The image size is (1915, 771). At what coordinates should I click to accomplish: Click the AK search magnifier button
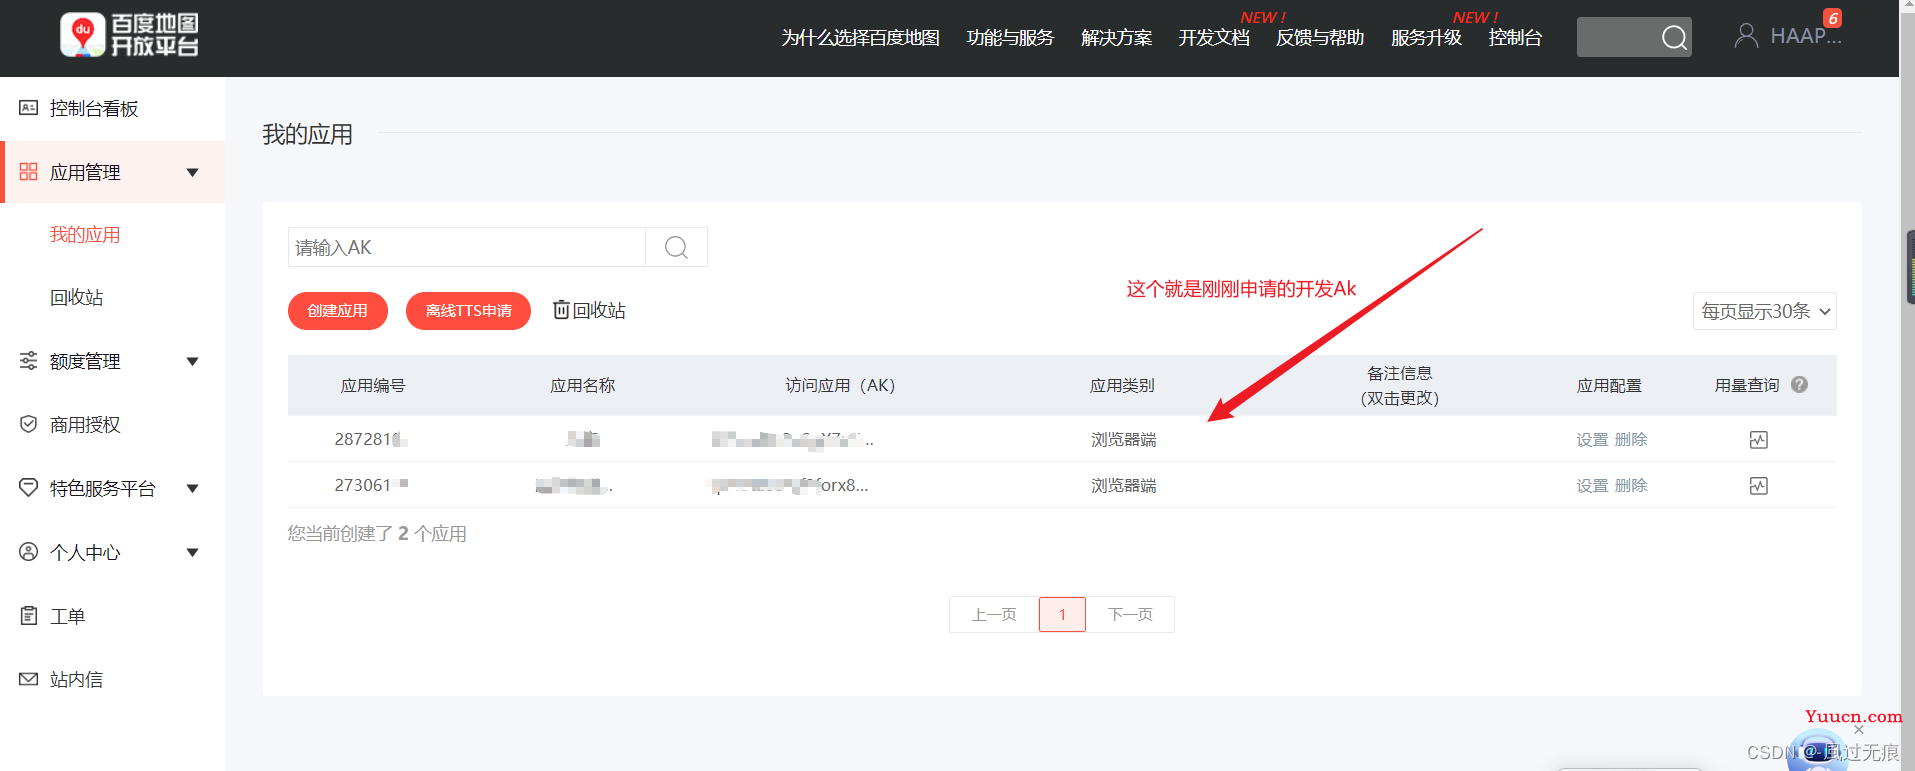coord(677,247)
